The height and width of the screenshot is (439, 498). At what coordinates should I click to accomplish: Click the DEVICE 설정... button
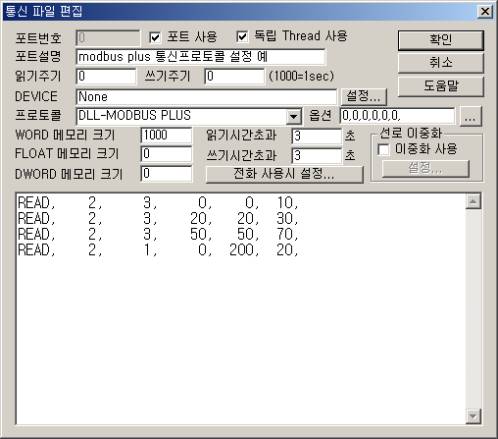tap(364, 97)
